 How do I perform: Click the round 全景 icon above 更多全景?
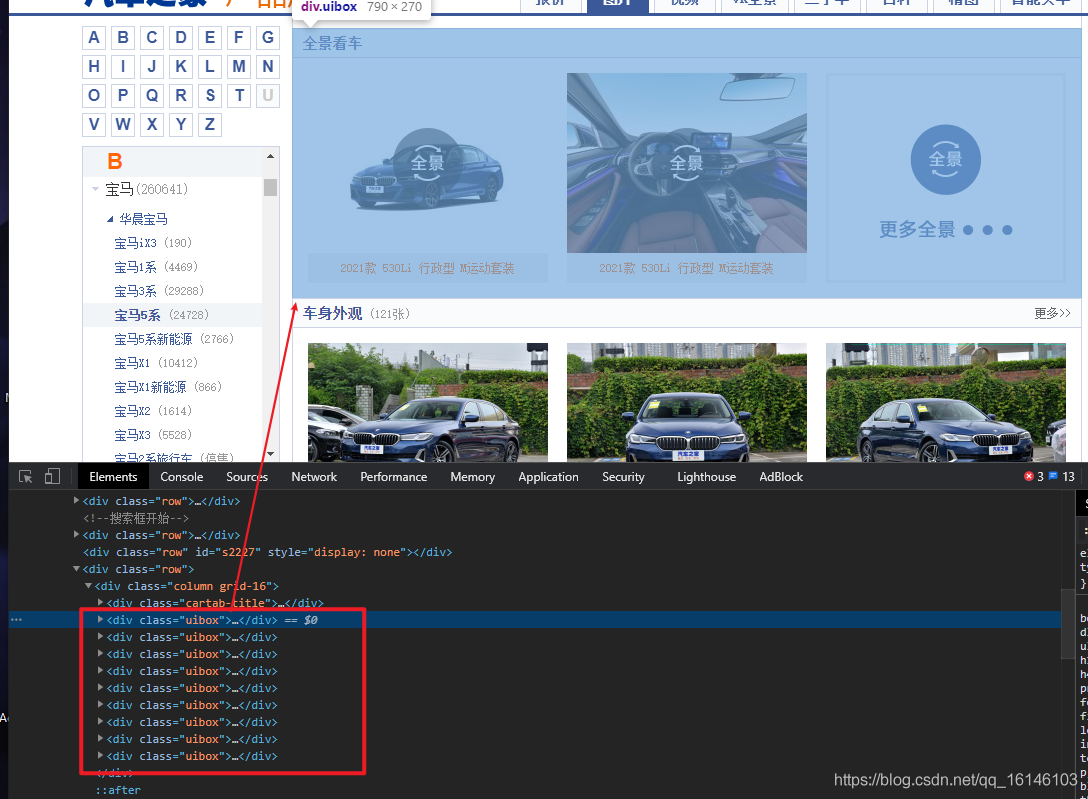[945, 160]
